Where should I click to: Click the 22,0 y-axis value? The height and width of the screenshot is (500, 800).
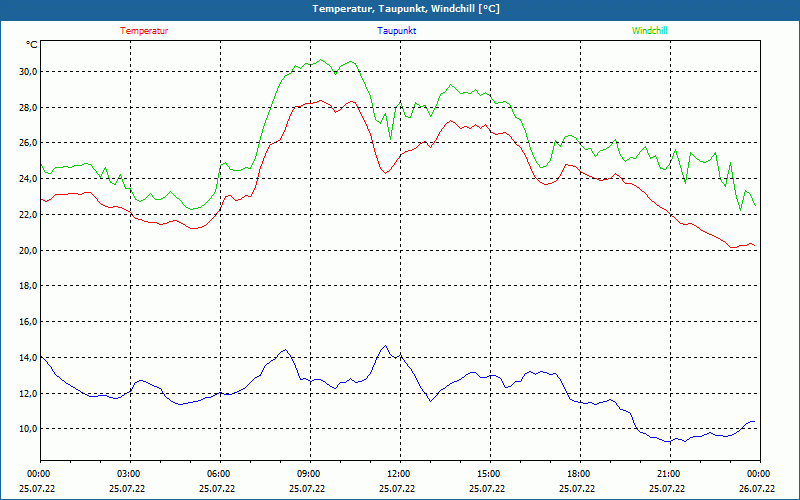(x=29, y=215)
